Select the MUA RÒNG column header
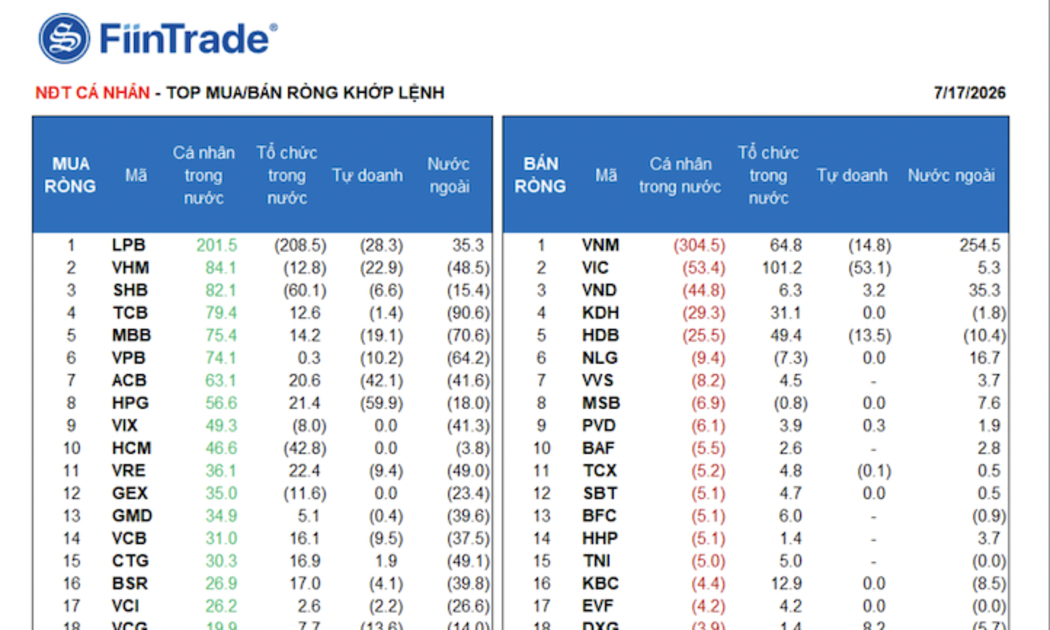 tap(70, 175)
